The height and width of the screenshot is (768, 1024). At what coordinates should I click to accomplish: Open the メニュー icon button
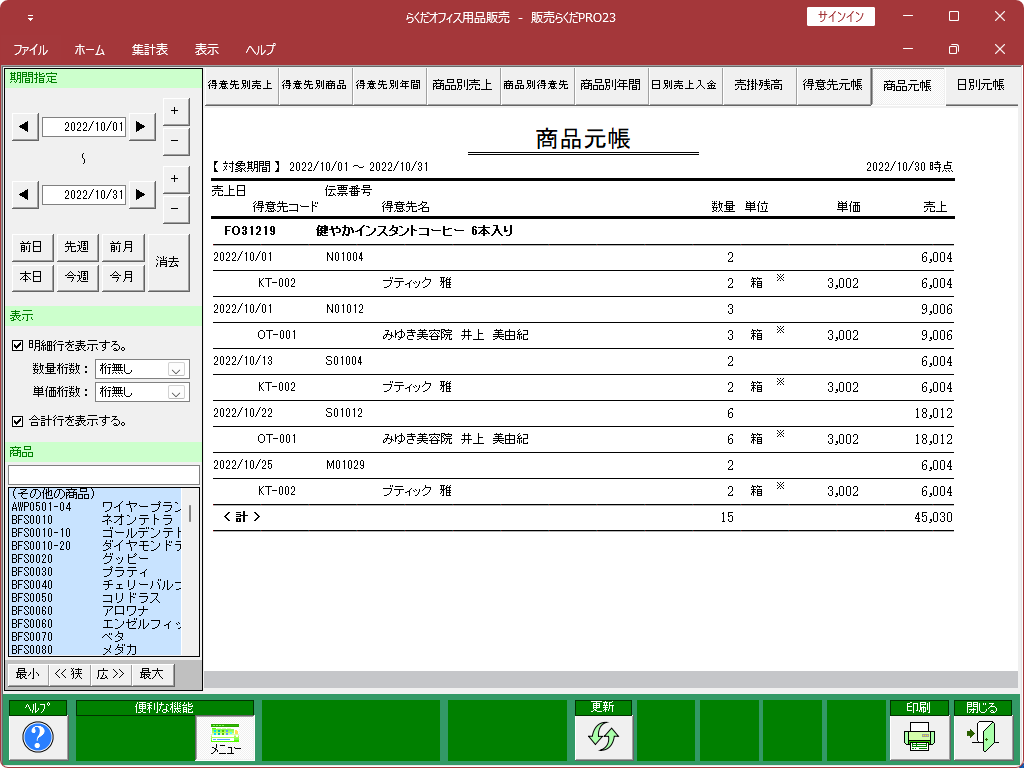[225, 737]
